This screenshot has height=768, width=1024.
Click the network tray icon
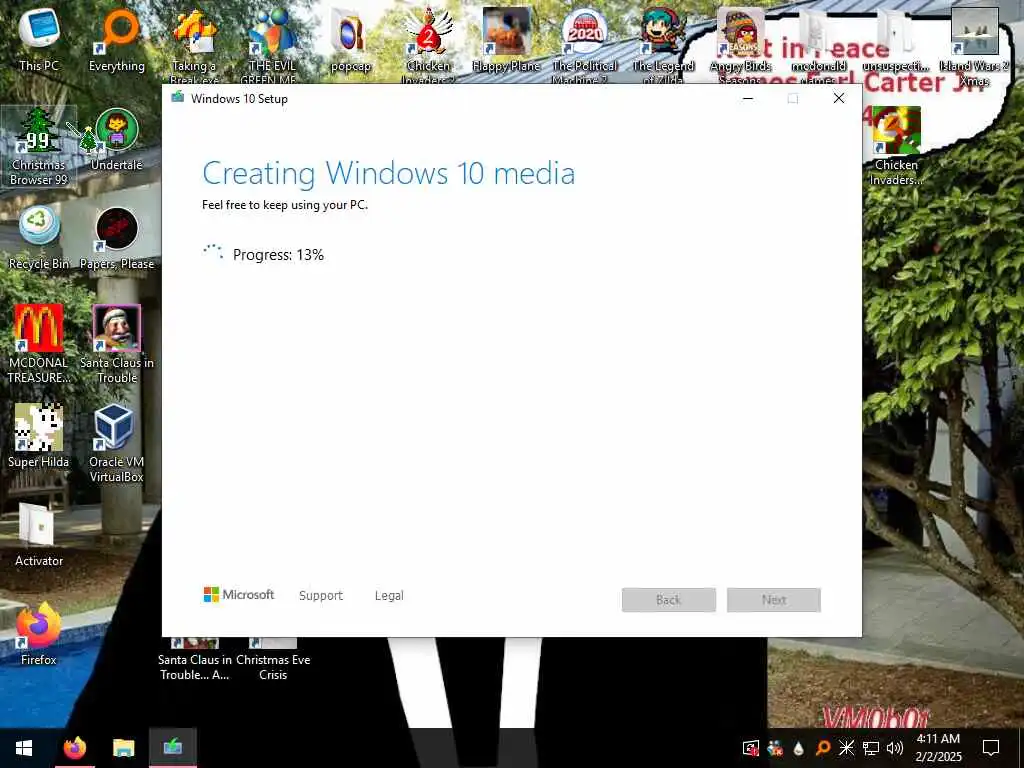click(x=871, y=748)
